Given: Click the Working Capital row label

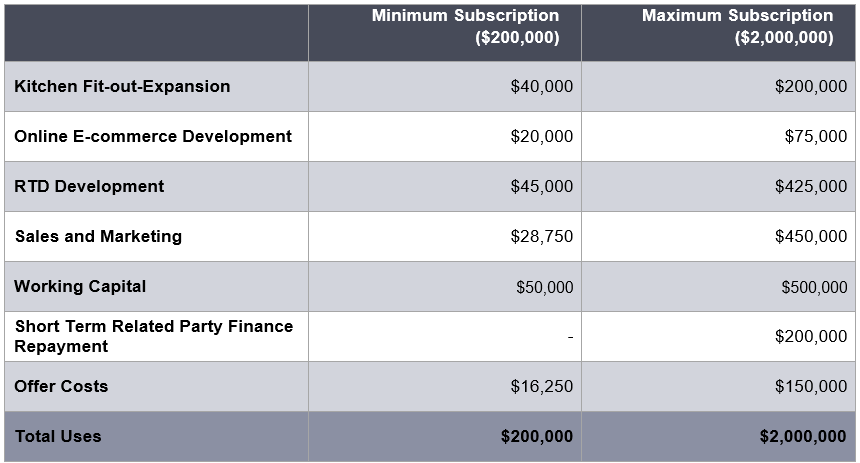Looking at the screenshot, I should click(80, 287).
